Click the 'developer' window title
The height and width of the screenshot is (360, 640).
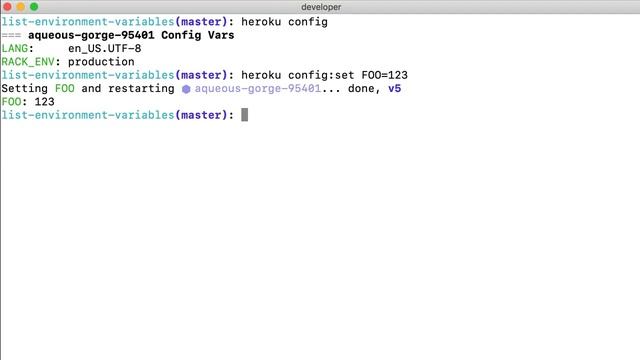(321, 7)
